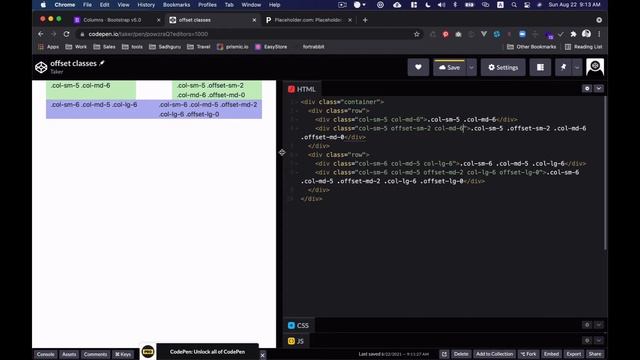Change editor view layout icon
Image resolution: width=640 pixels, height=360 pixels.
(x=540, y=67)
